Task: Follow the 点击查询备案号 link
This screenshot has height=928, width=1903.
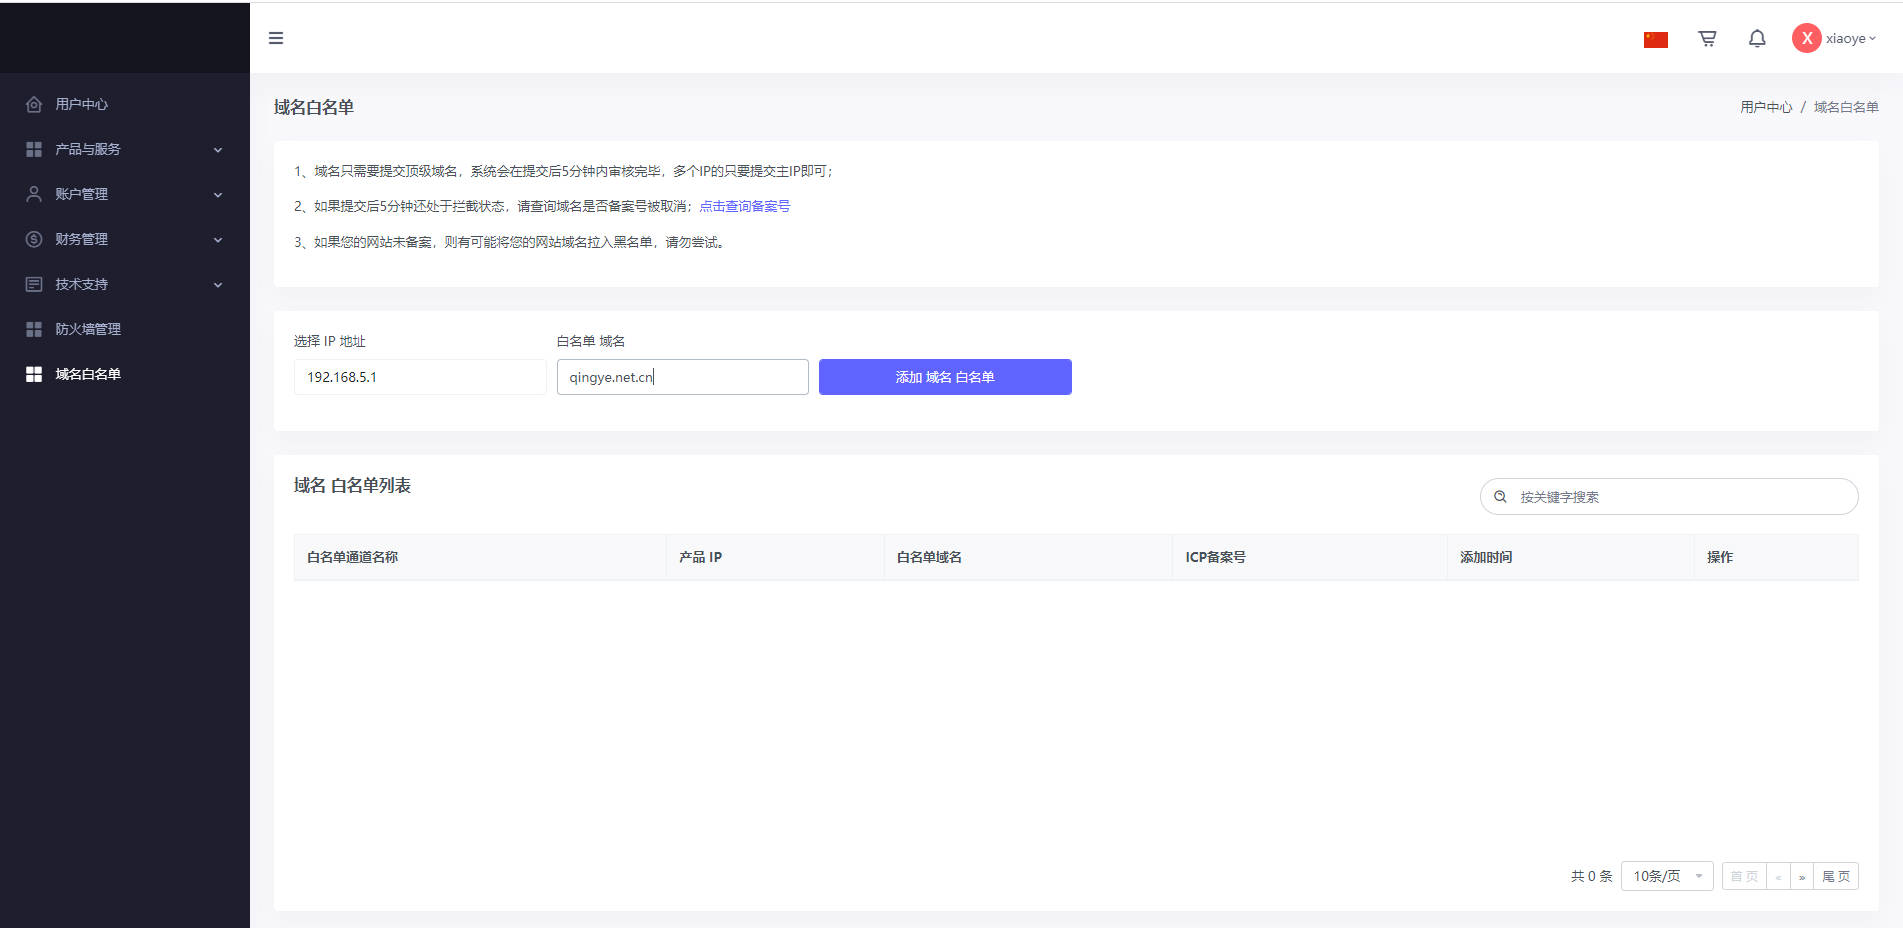Action: (x=744, y=206)
